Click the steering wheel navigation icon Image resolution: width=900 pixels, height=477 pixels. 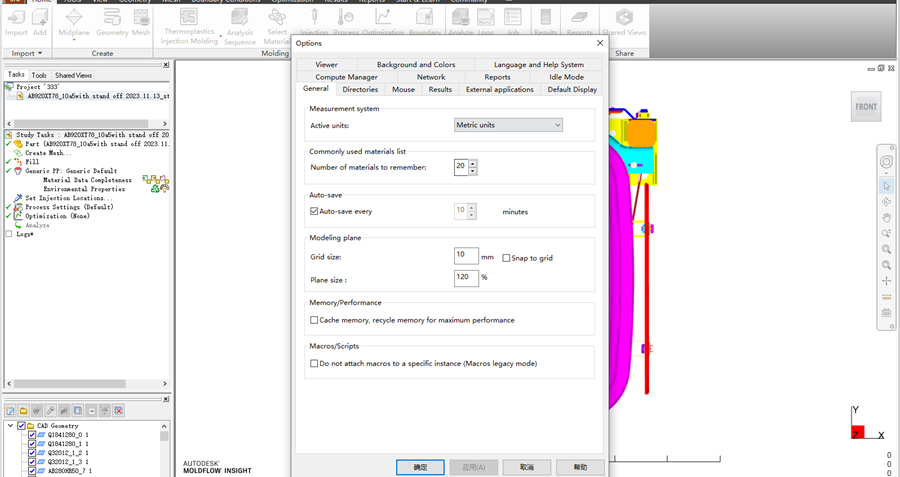point(886,162)
